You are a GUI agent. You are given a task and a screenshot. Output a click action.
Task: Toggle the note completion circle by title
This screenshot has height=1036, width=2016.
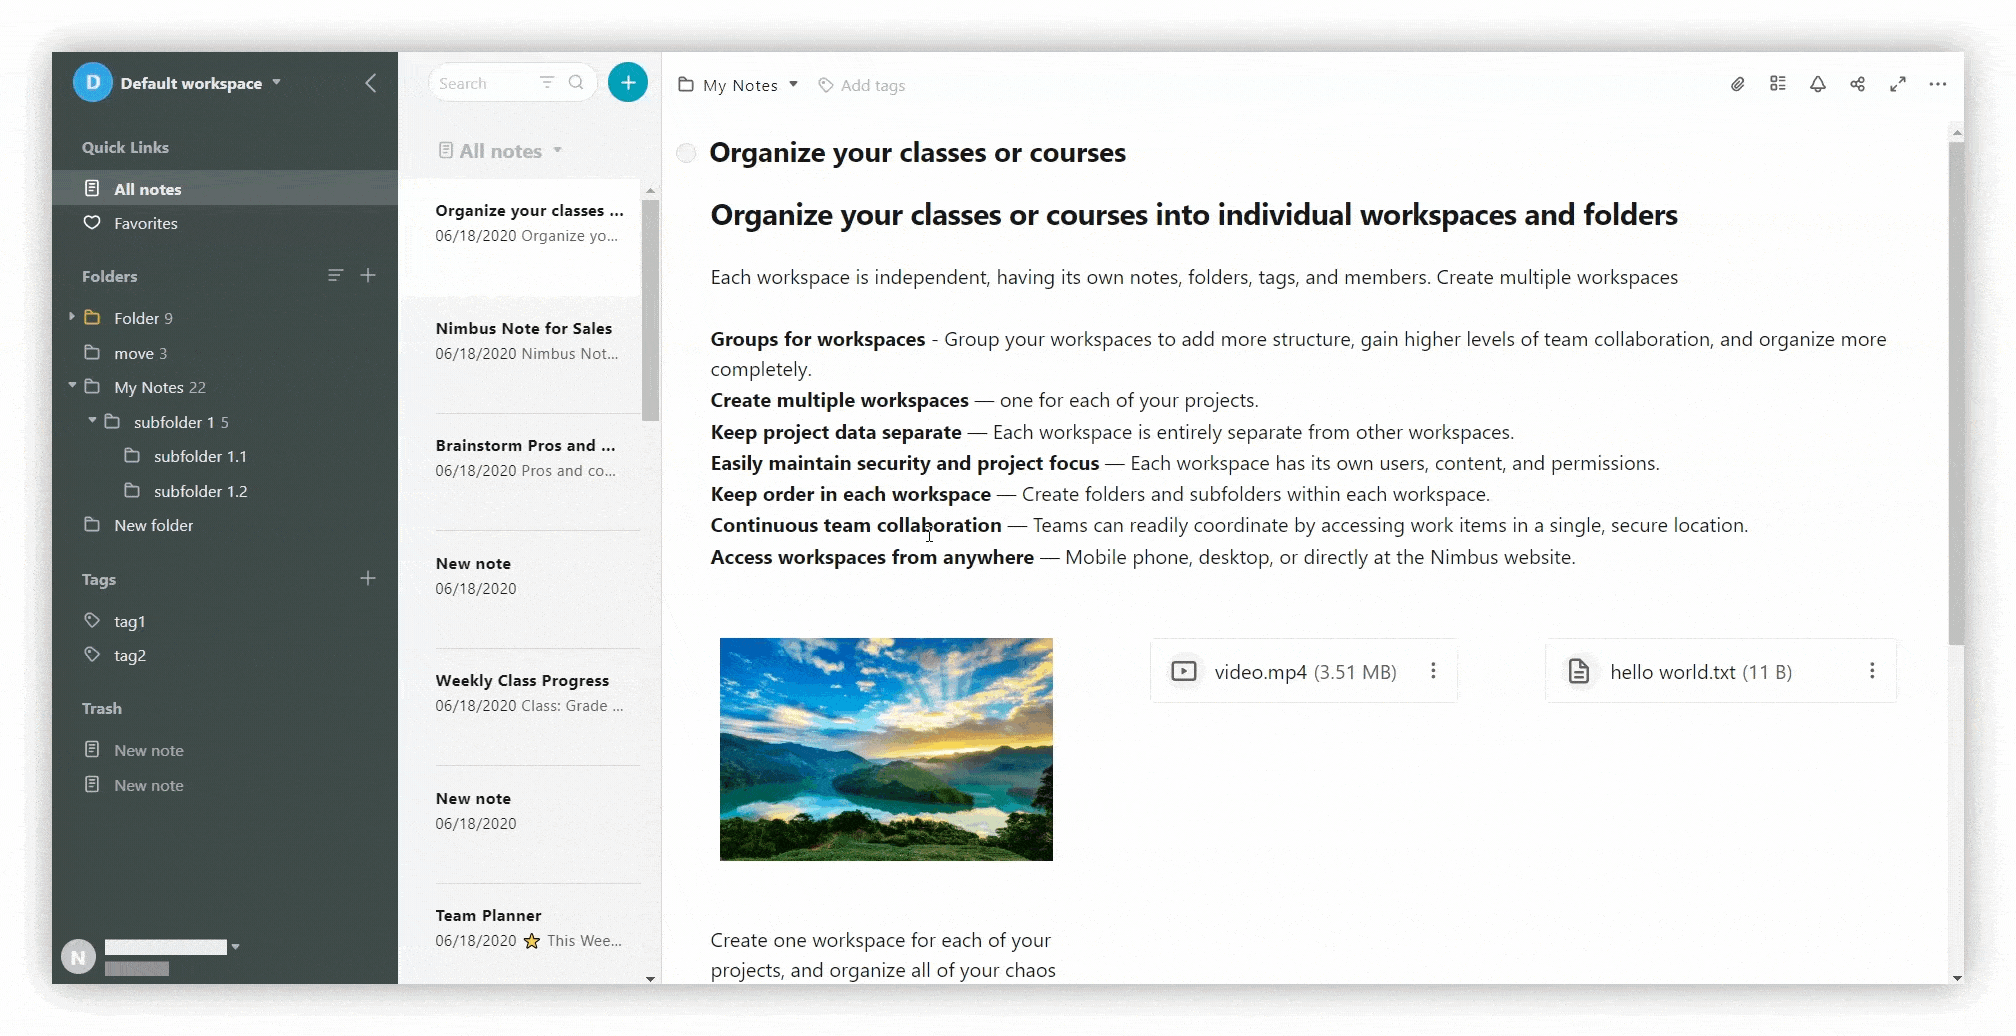point(686,153)
